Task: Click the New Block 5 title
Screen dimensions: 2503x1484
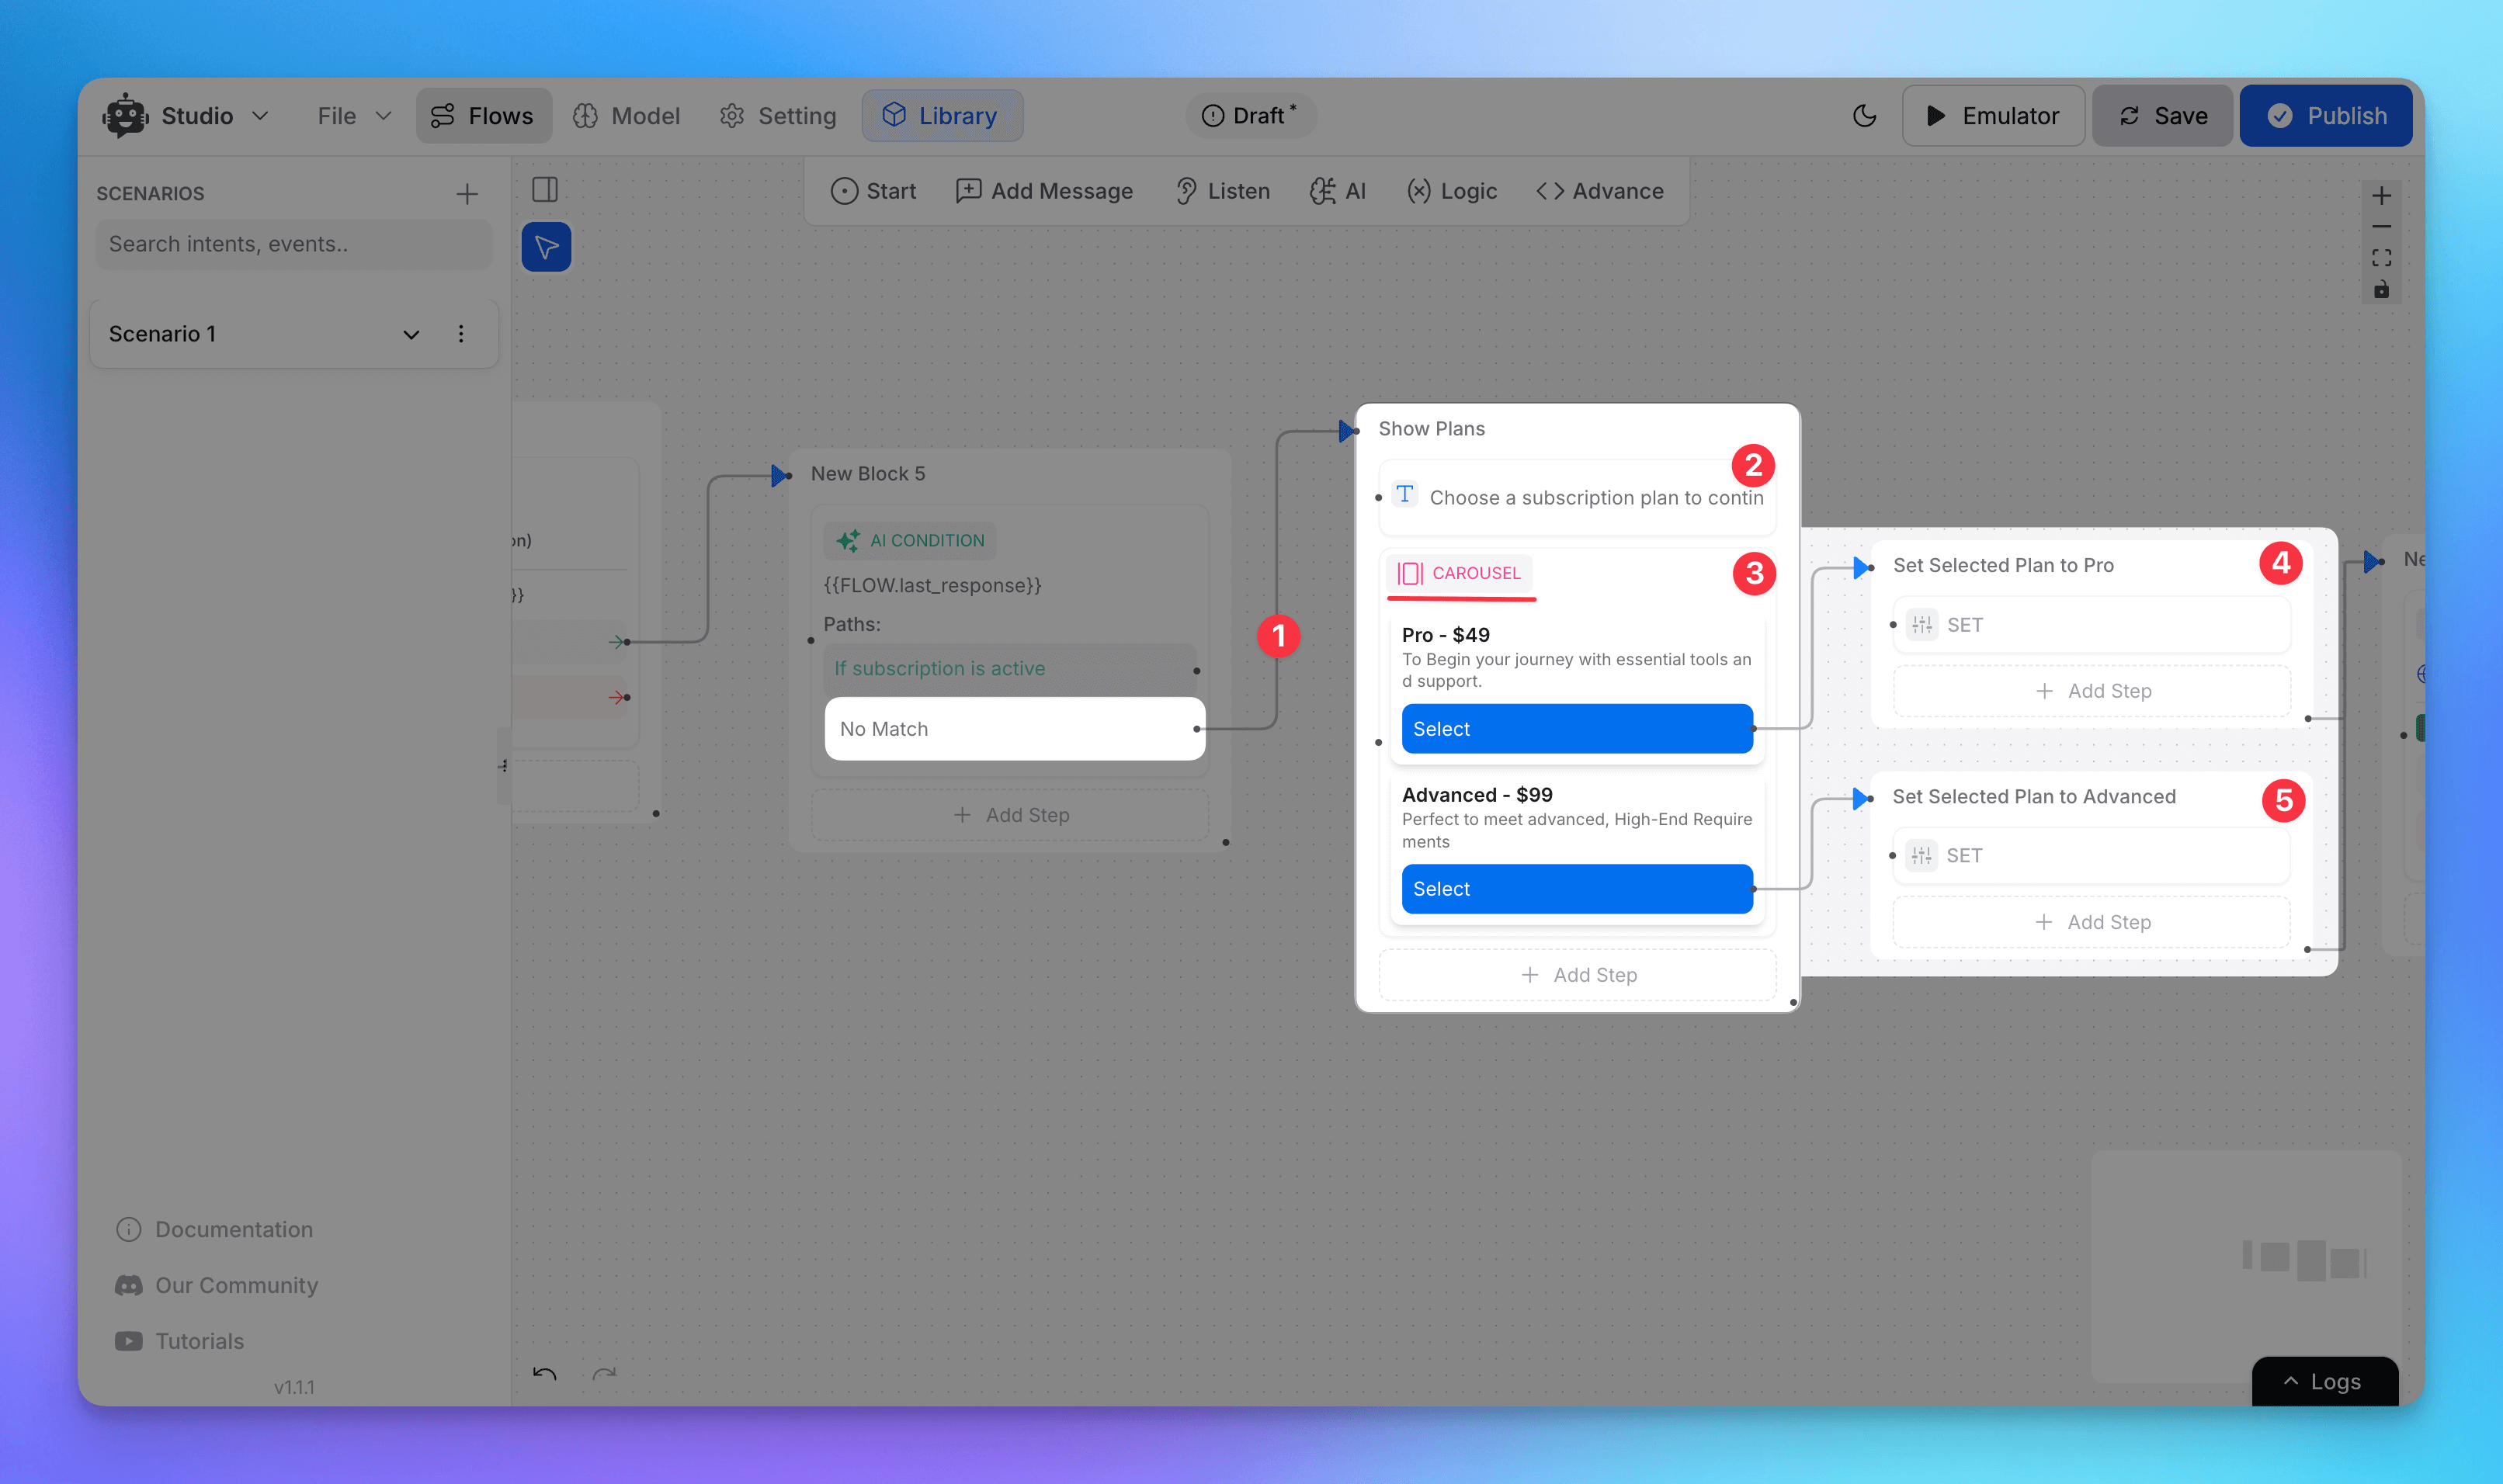Action: point(868,474)
